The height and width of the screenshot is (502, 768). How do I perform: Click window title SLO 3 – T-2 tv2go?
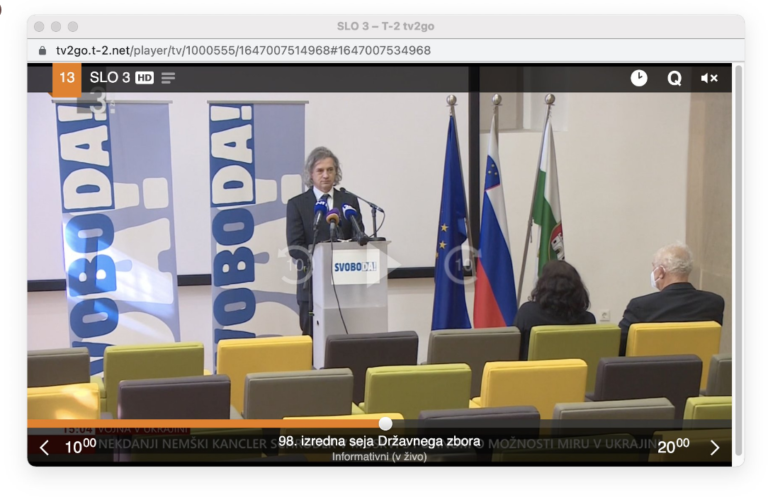tap(385, 26)
